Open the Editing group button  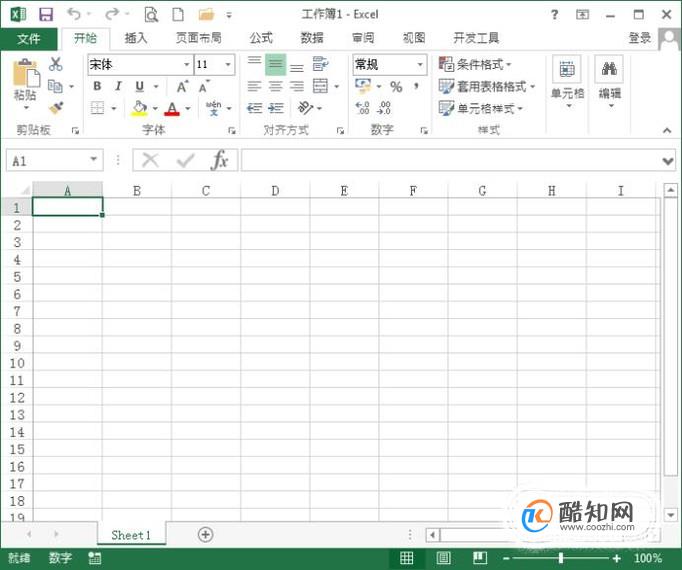click(609, 81)
